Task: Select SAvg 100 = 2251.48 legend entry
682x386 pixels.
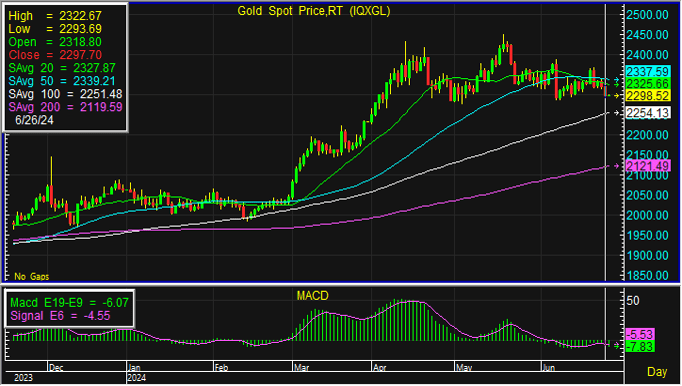Action: [65, 94]
